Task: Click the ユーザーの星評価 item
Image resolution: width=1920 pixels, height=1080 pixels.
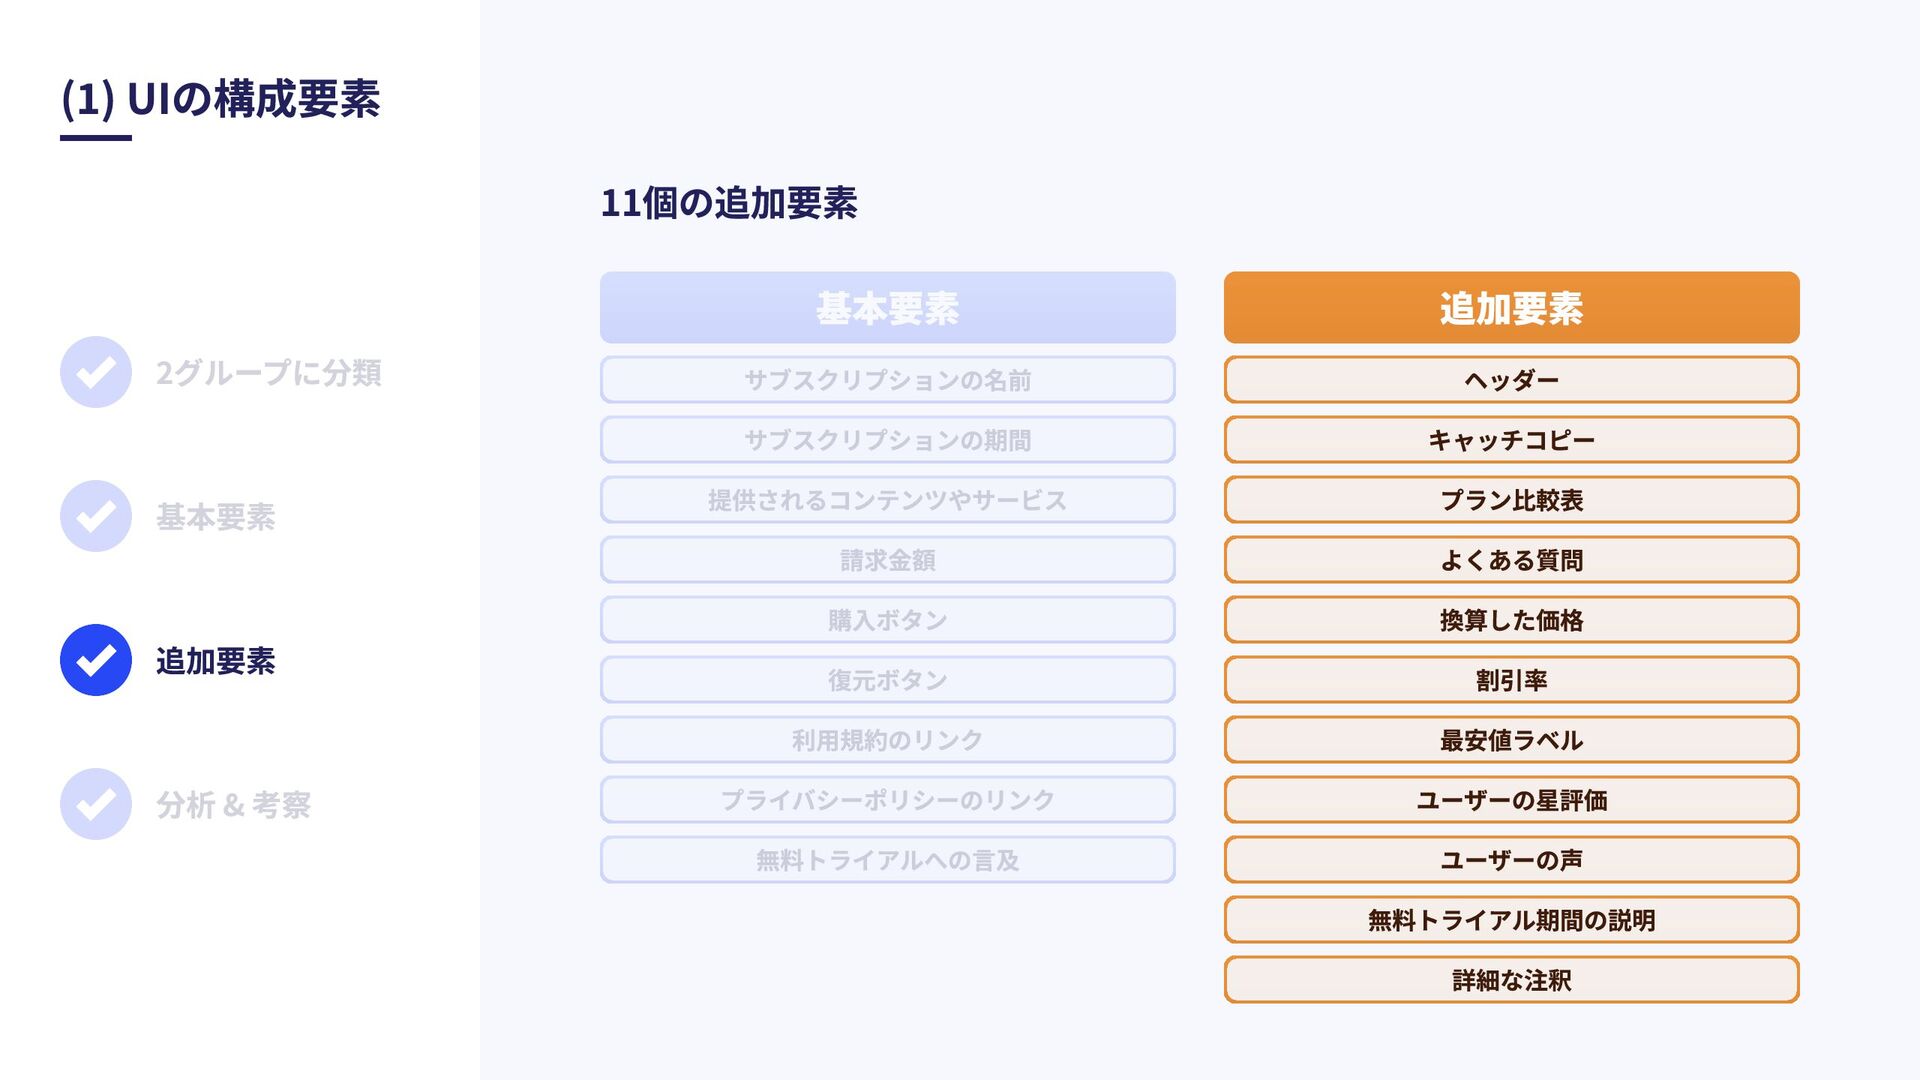Action: click(x=1511, y=800)
